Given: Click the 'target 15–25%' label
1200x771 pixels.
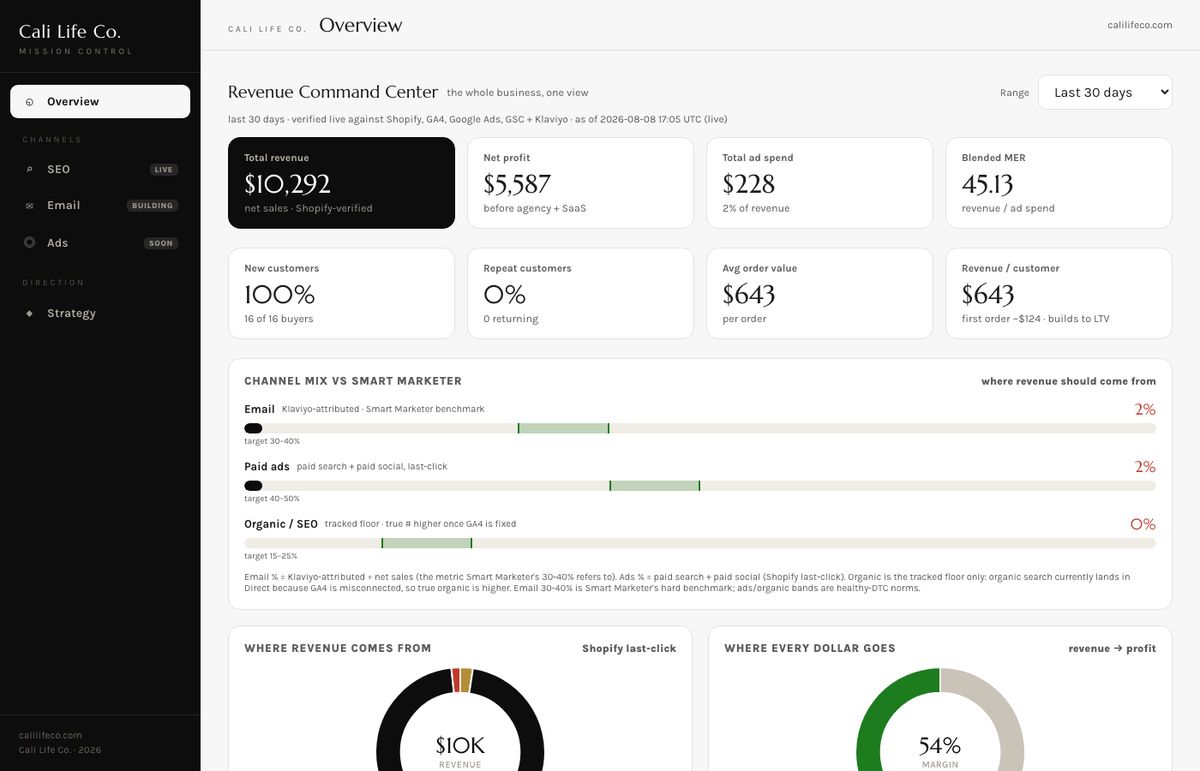Looking at the screenshot, I should point(271,556).
